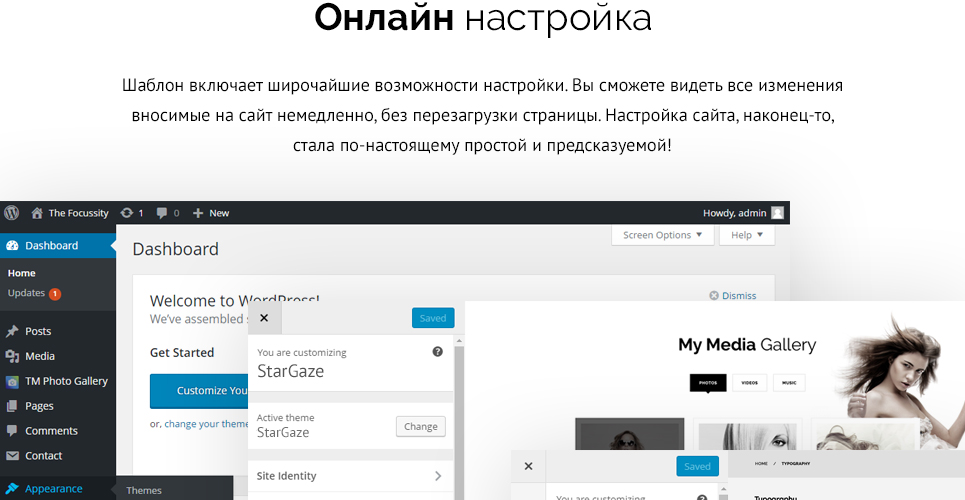The width and height of the screenshot is (965, 500).
Task: Close the second customizer panel
Action: pos(528,466)
